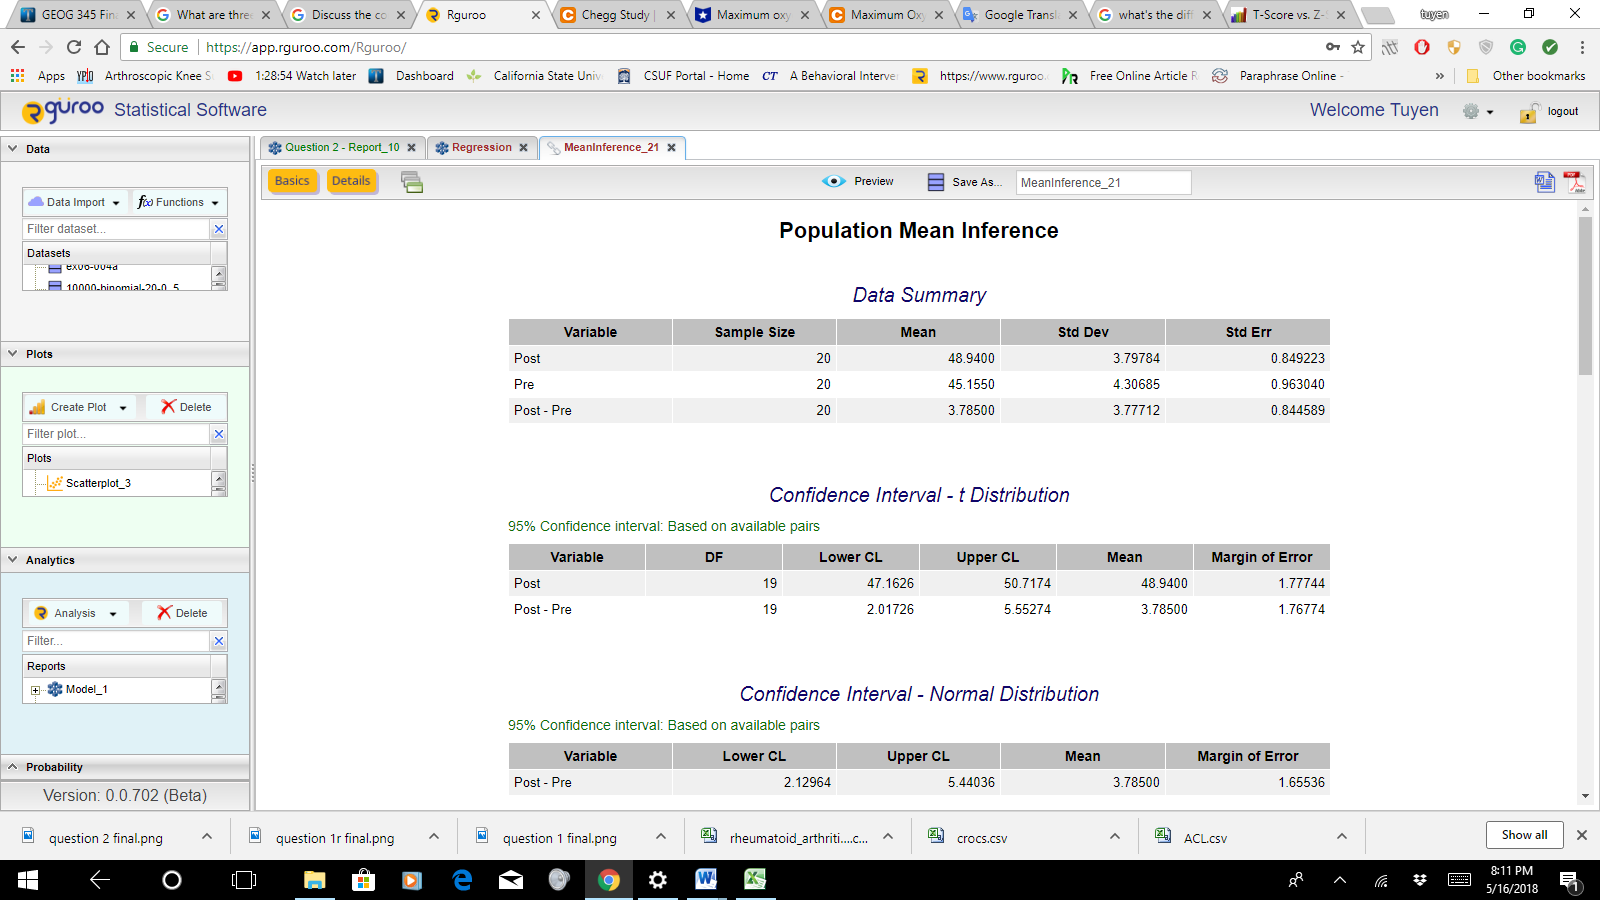Click the report name input field
Viewport: 1600px width, 900px height.
tap(1103, 183)
